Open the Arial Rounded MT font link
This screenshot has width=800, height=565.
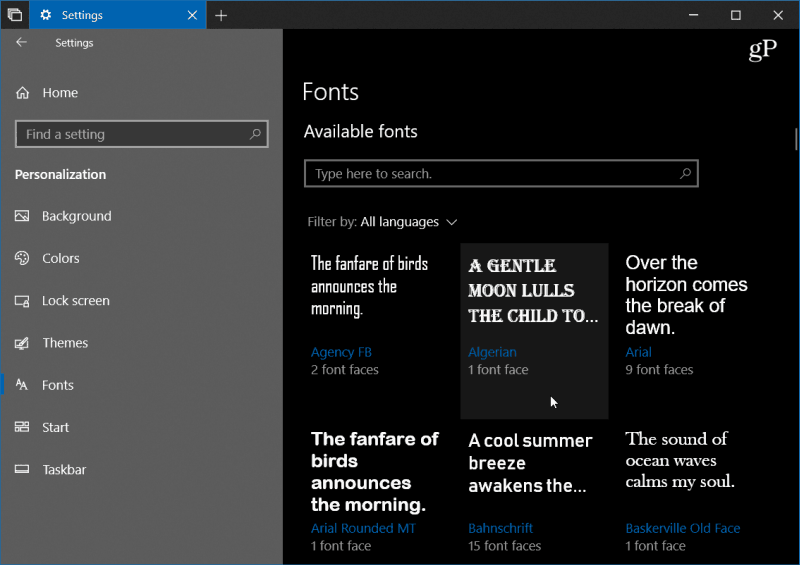[363, 528]
